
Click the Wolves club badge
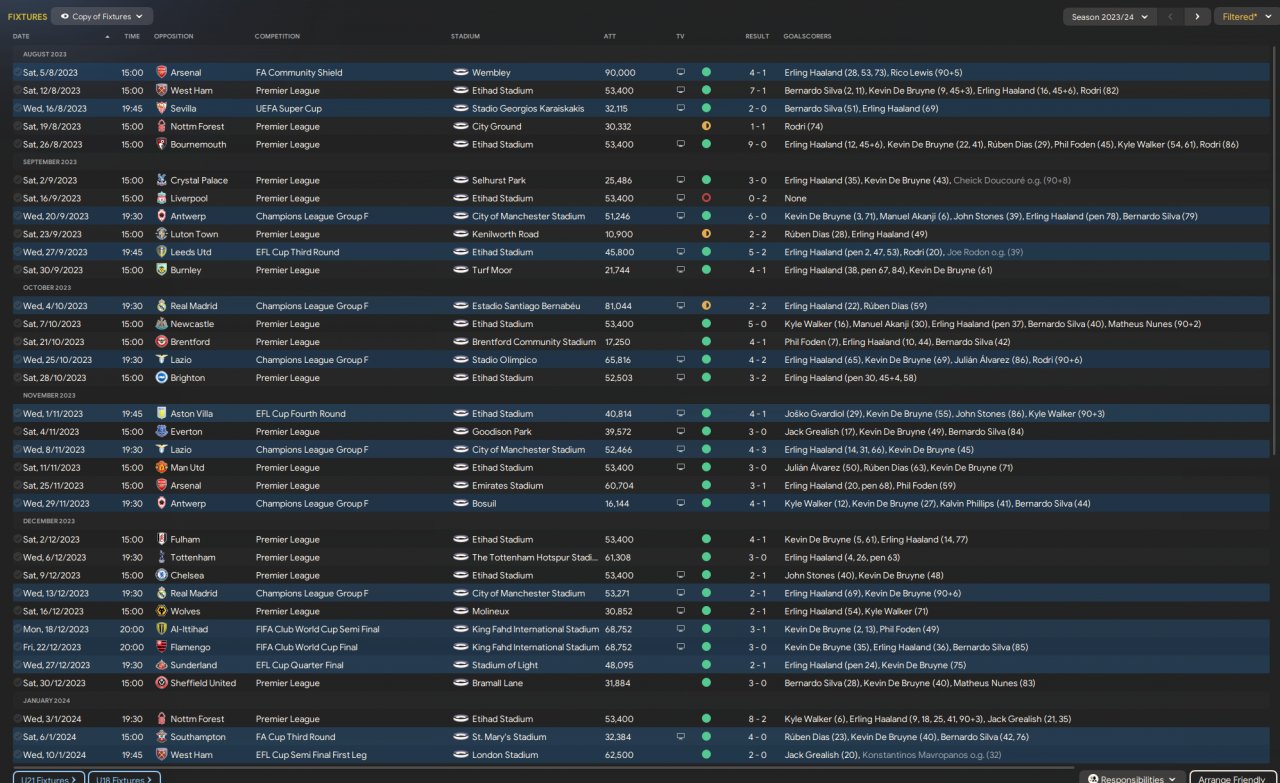click(x=162, y=613)
